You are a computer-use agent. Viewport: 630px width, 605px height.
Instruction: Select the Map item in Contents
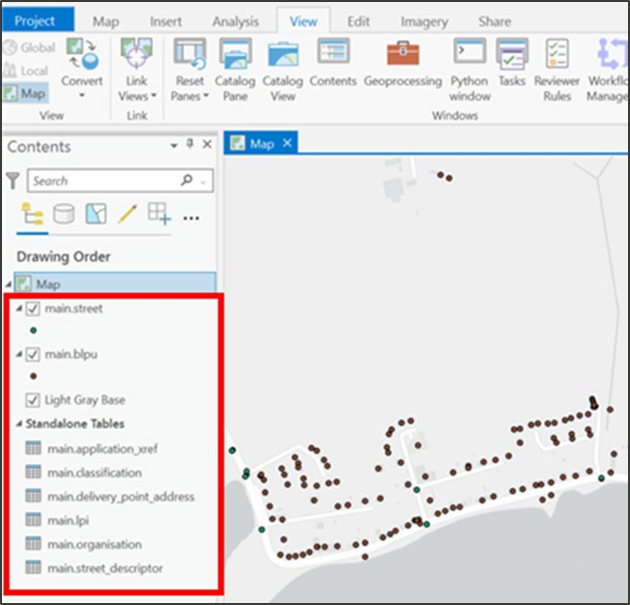tap(115, 284)
